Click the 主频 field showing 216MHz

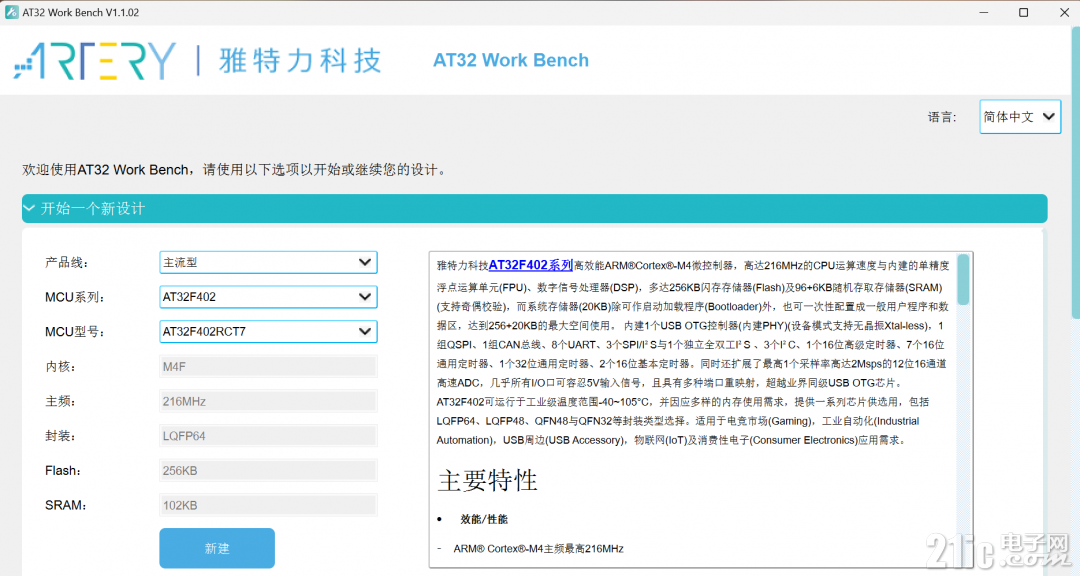coord(268,401)
